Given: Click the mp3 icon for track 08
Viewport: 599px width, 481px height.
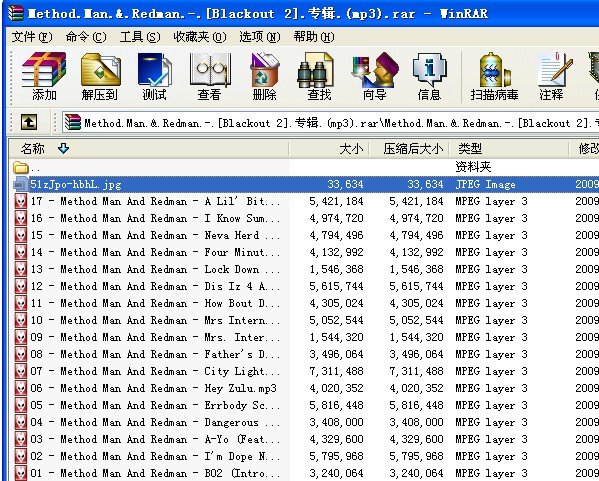Looking at the screenshot, I should [21, 354].
